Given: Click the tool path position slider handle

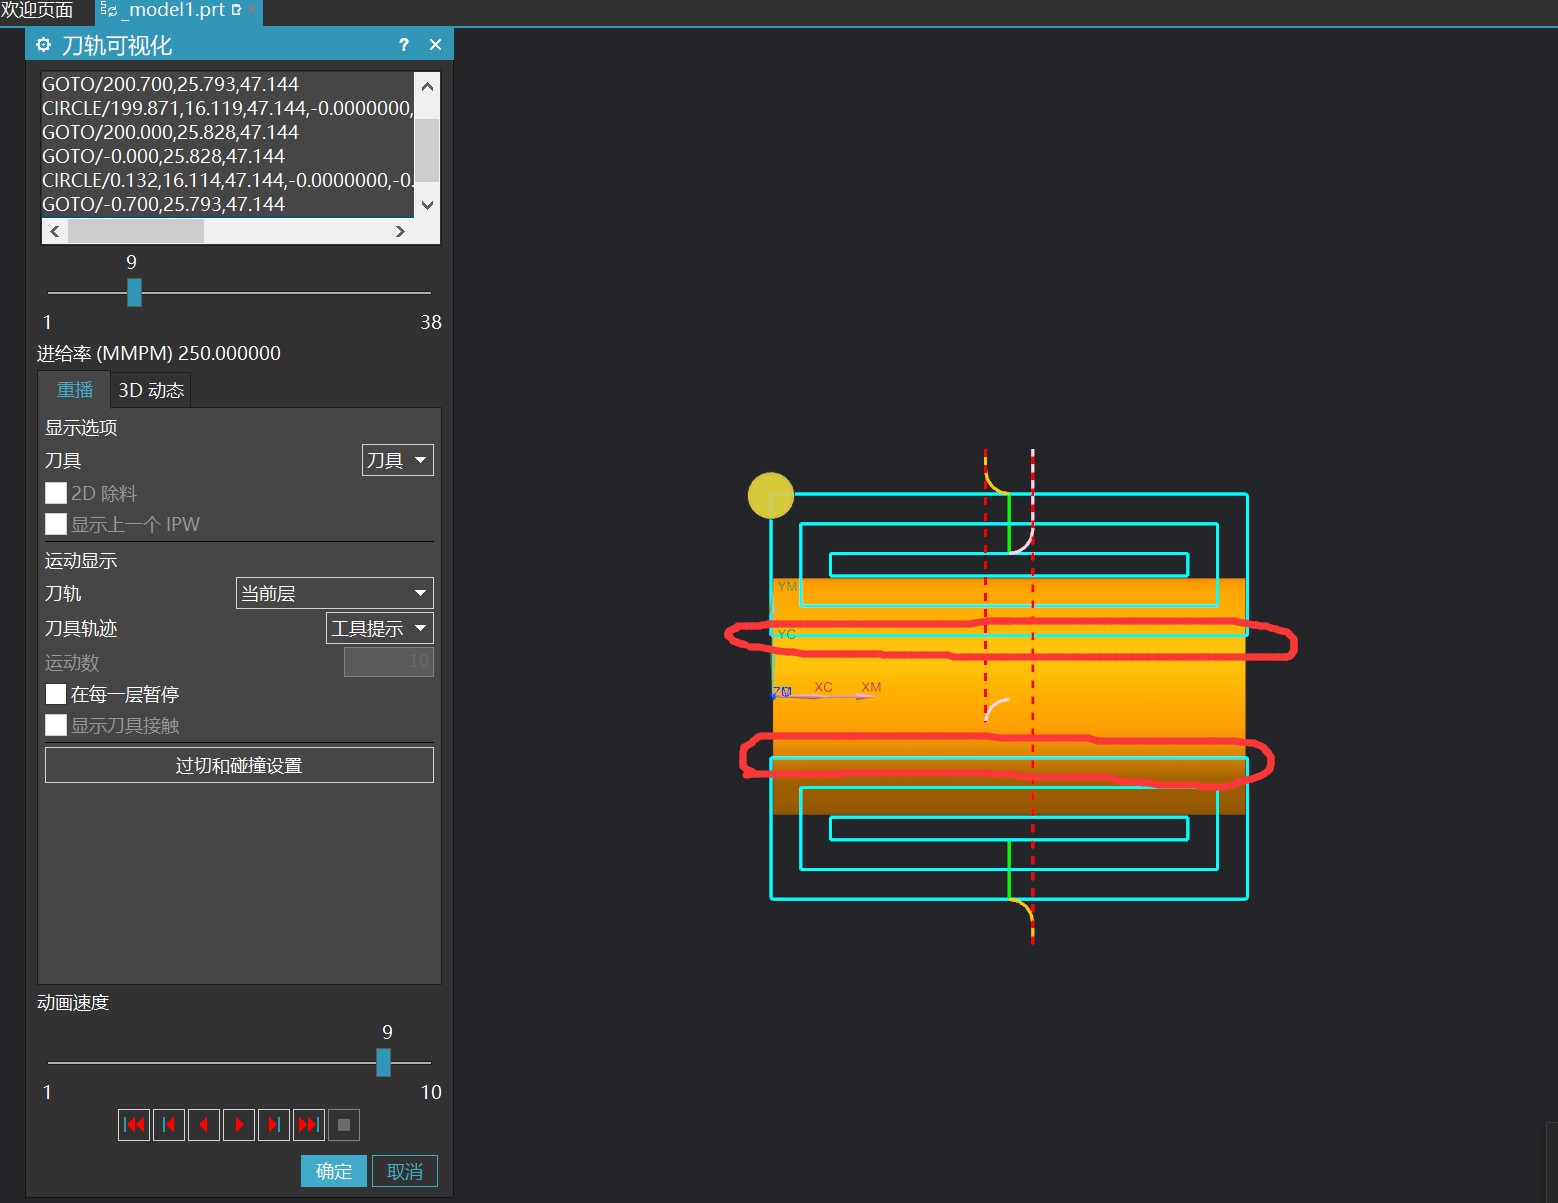Looking at the screenshot, I should point(134,292).
